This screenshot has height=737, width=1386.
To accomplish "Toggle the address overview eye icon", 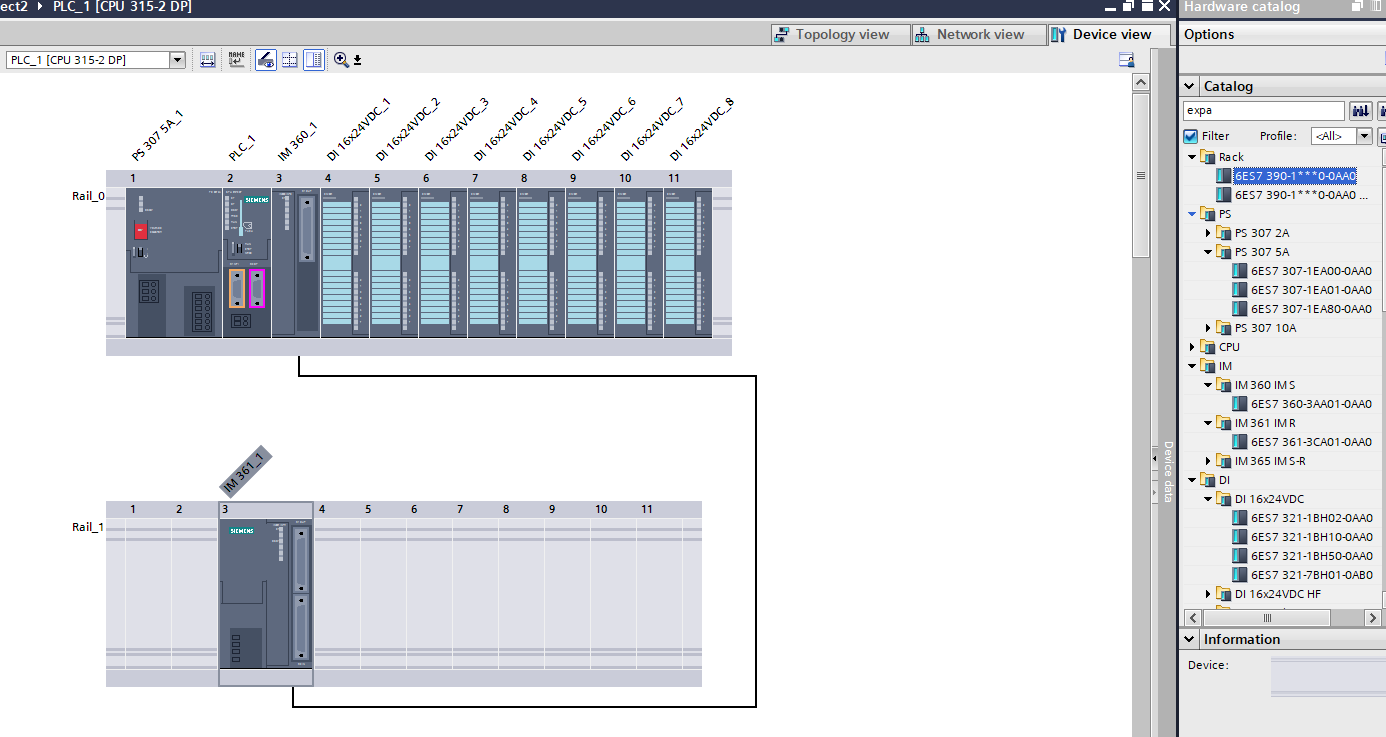I will [x=265, y=60].
